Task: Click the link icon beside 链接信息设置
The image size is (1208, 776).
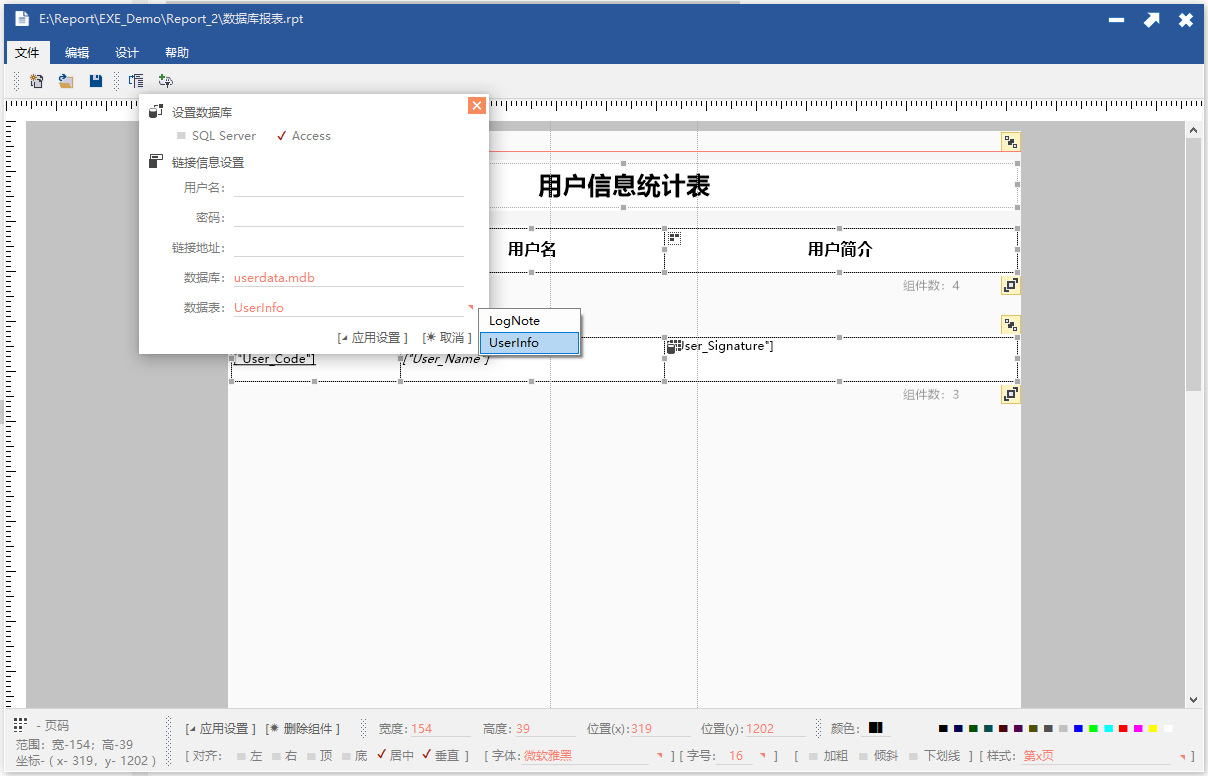Action: click(x=156, y=161)
